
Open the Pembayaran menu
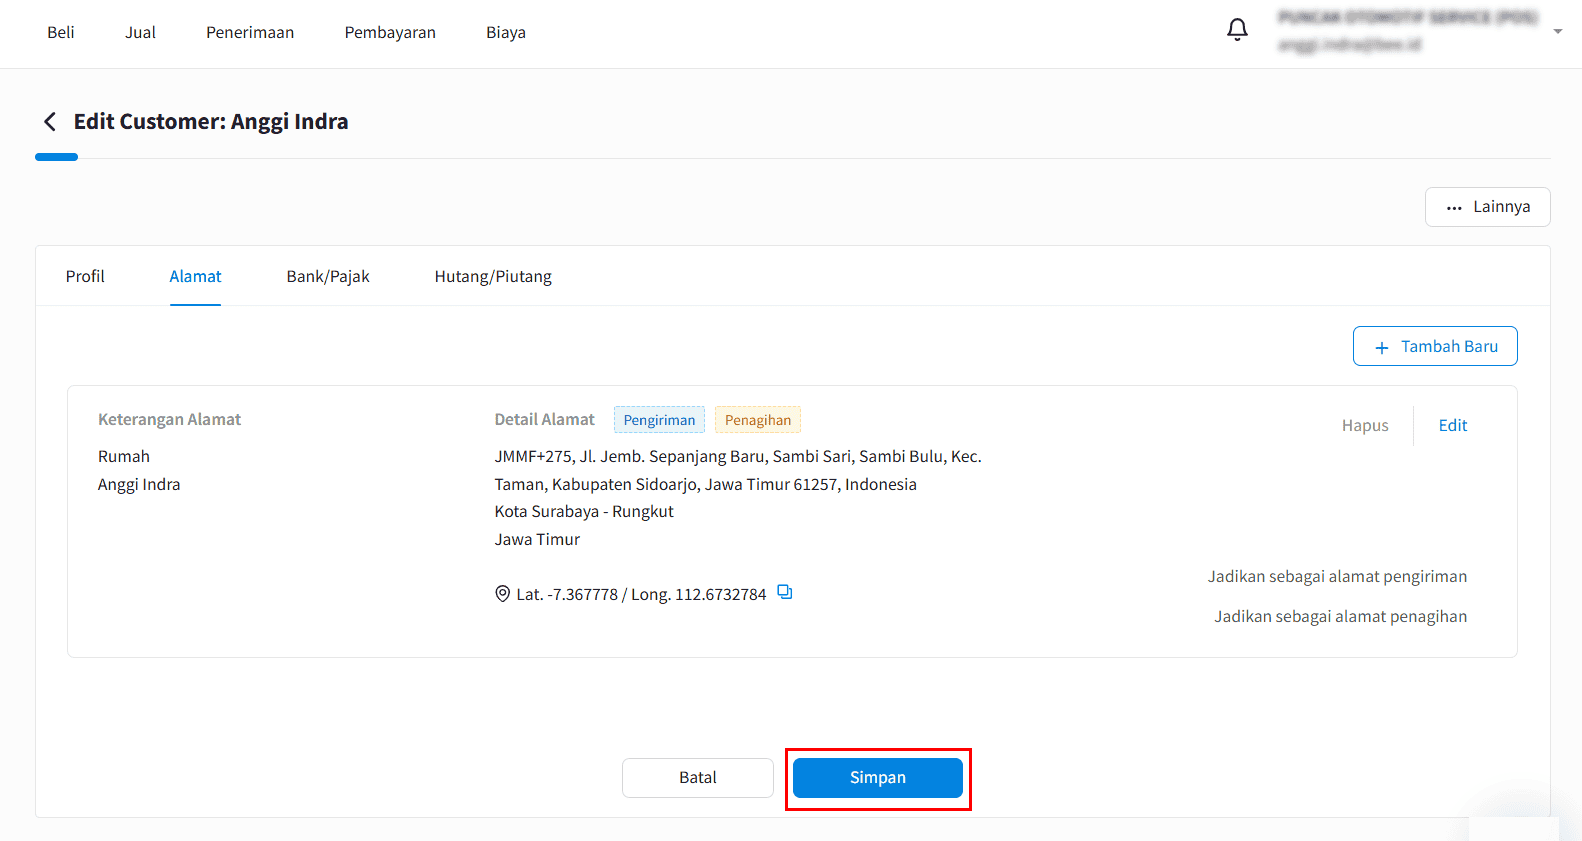pos(390,32)
